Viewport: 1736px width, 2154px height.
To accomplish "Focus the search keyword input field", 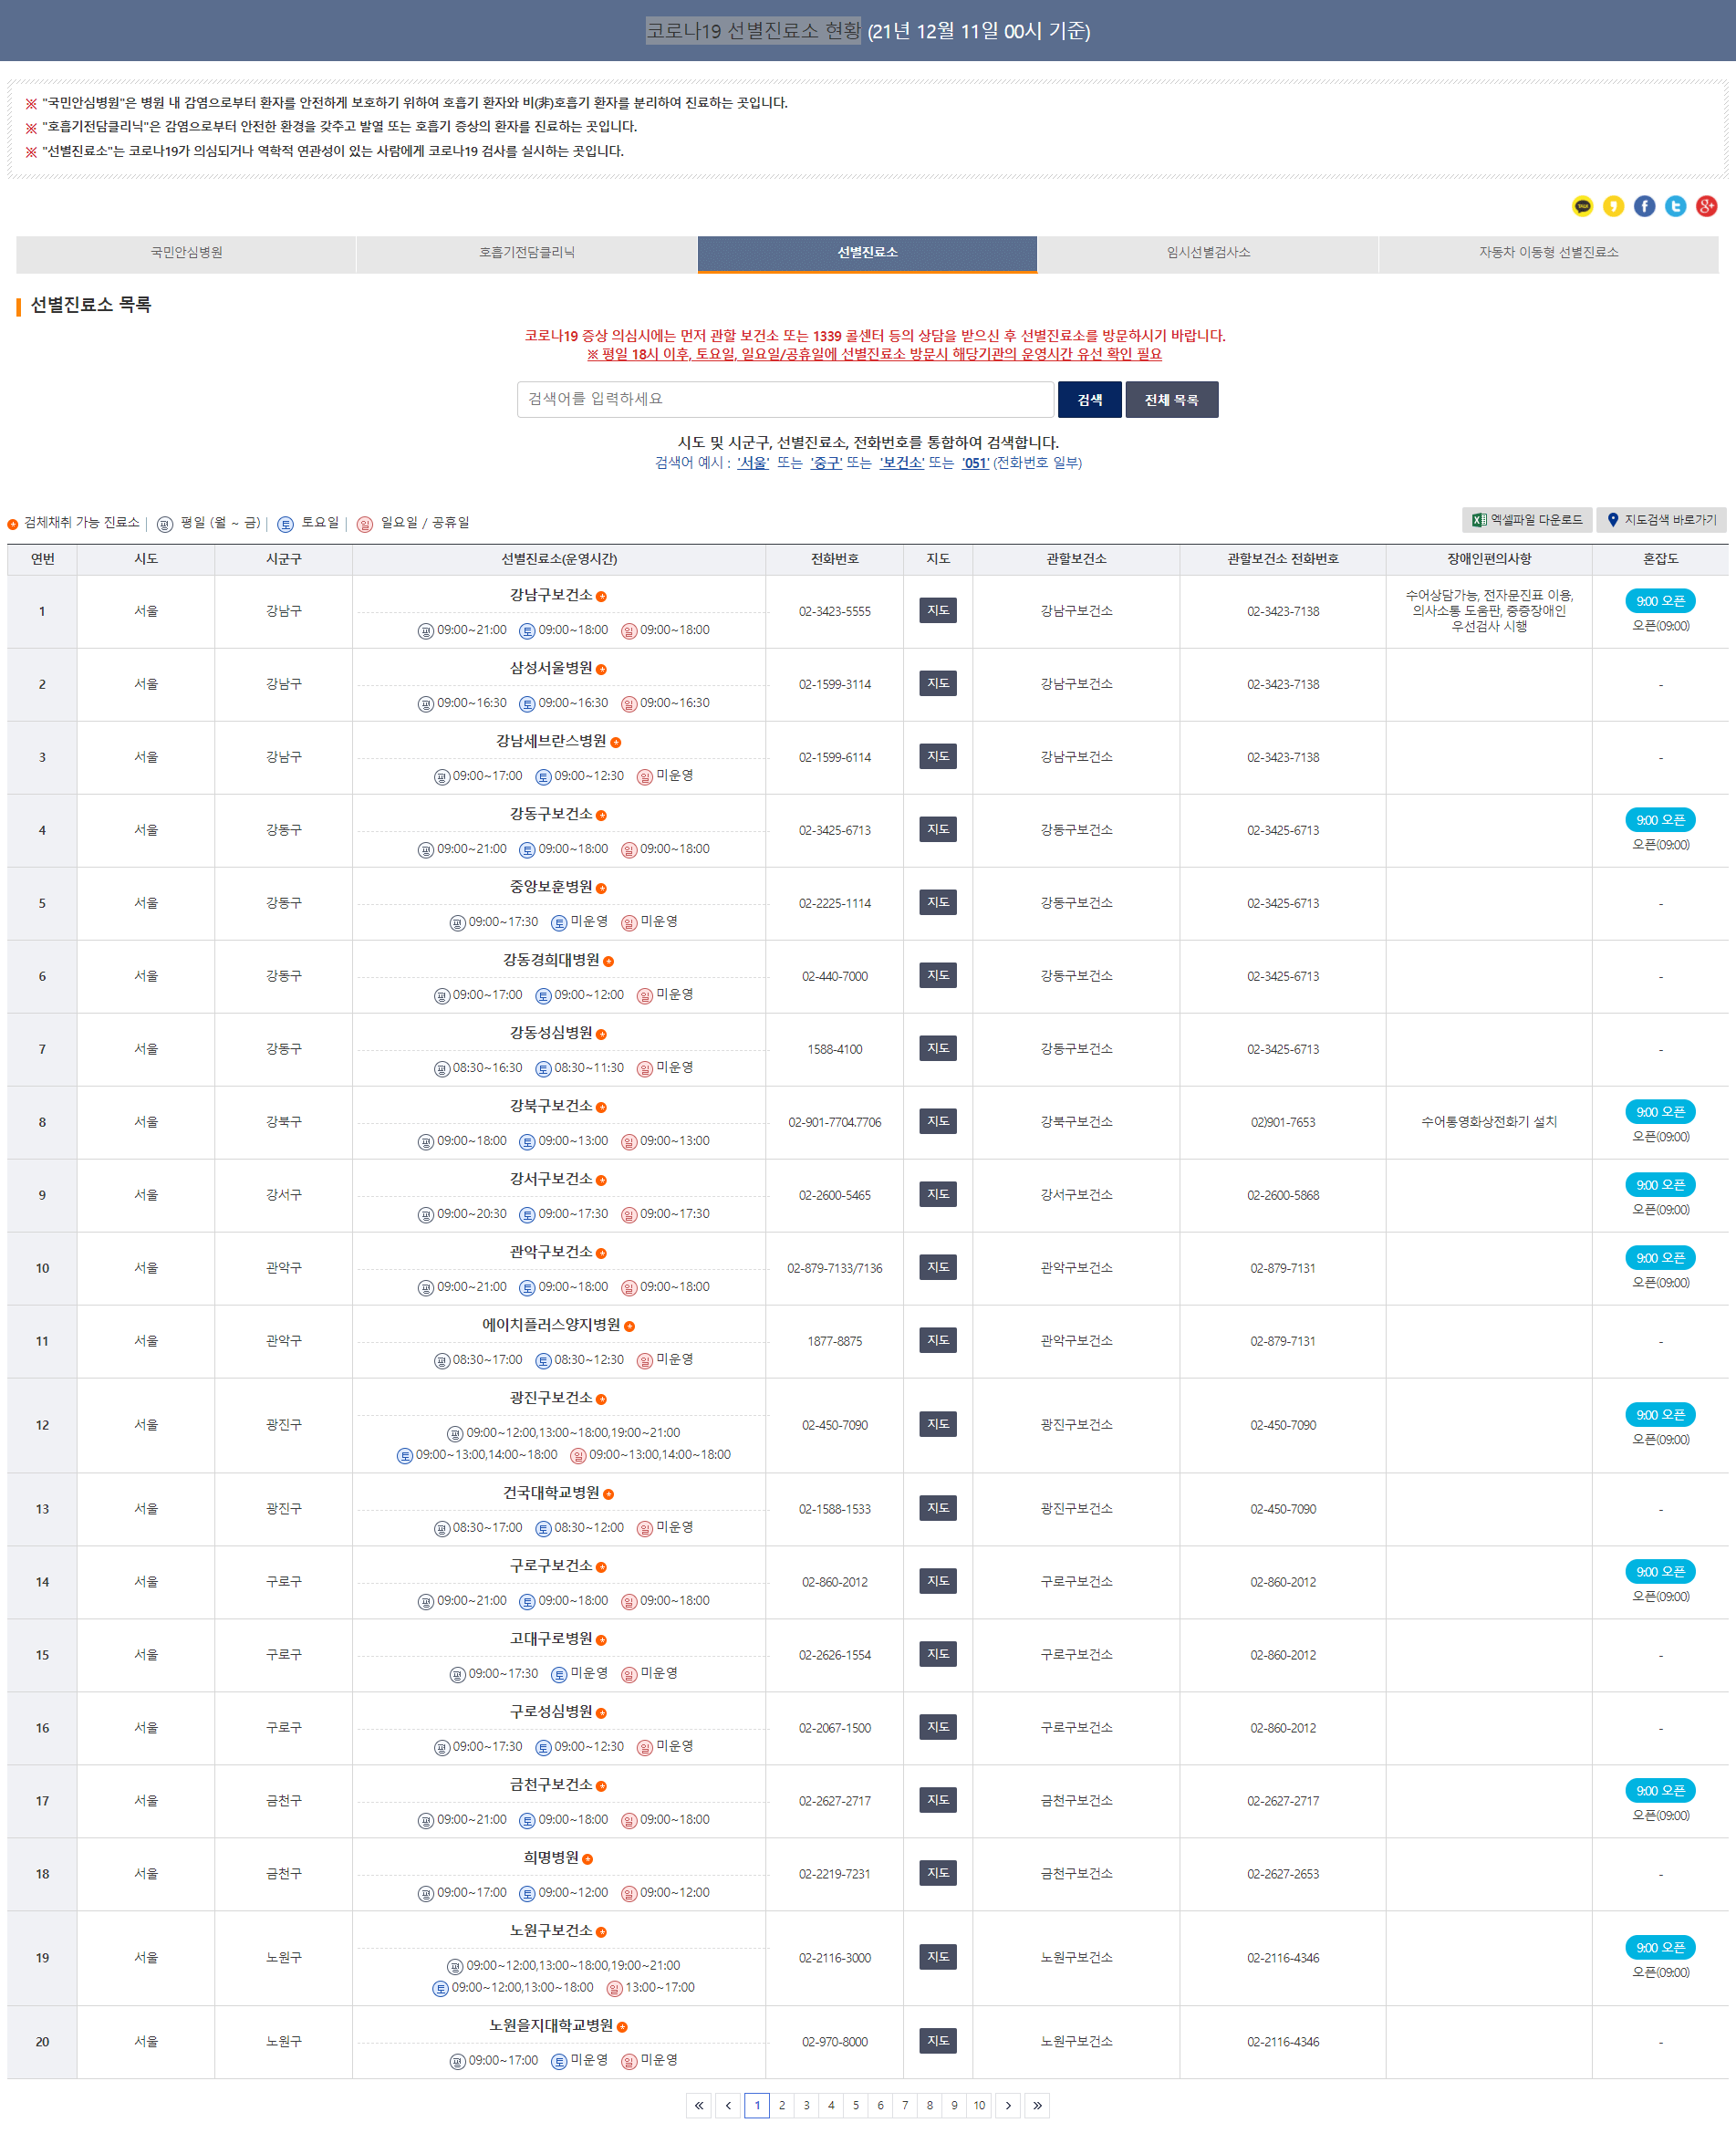I will (x=785, y=399).
